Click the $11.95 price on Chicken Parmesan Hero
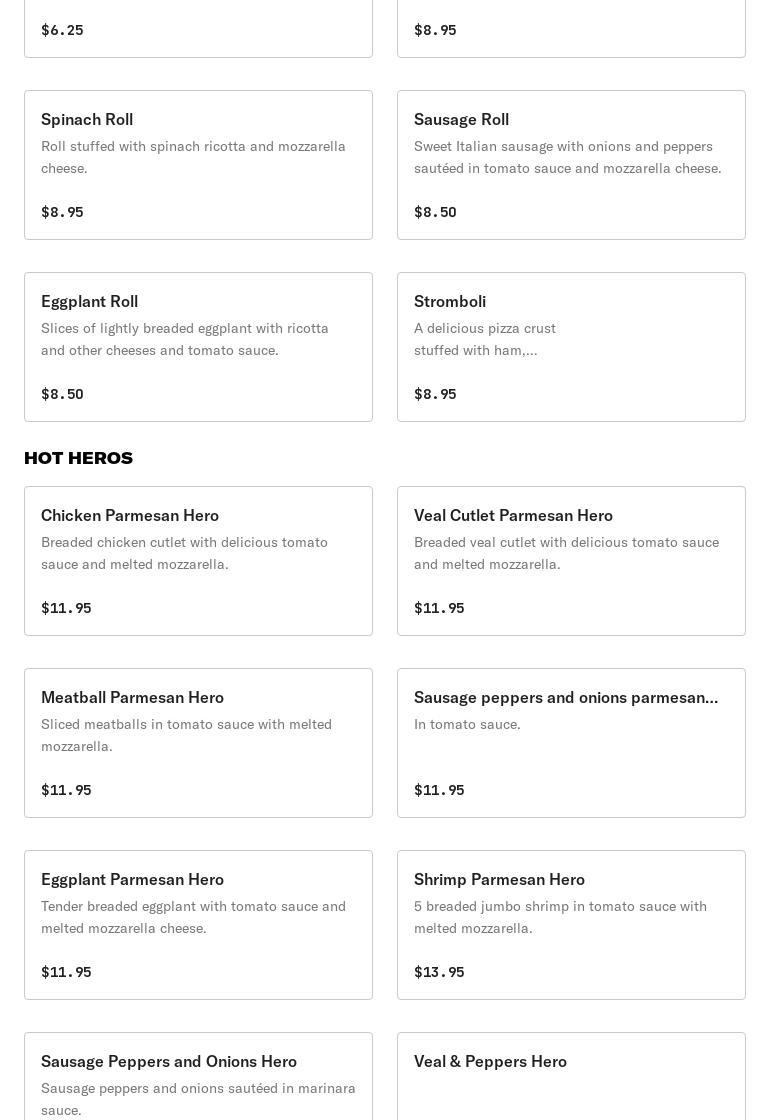Screen dimensions: 770x1120 point(66,608)
